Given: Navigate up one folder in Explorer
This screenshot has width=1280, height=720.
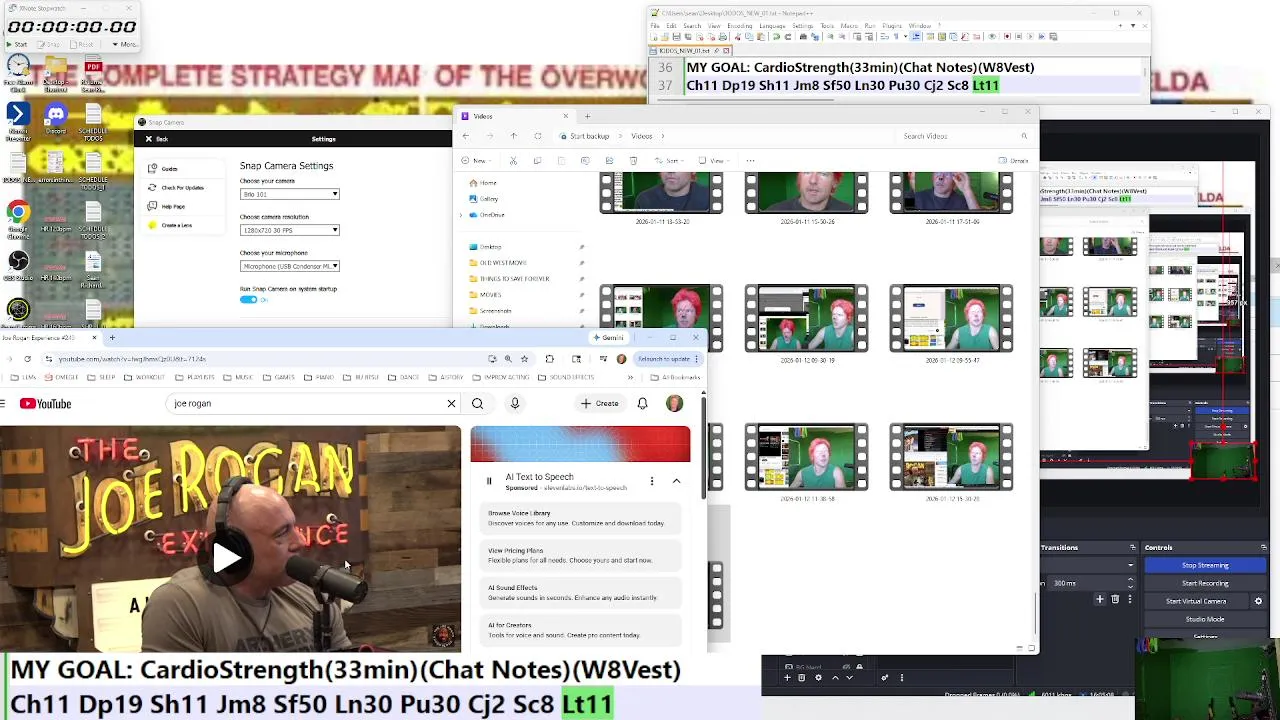Looking at the screenshot, I should (x=513, y=136).
